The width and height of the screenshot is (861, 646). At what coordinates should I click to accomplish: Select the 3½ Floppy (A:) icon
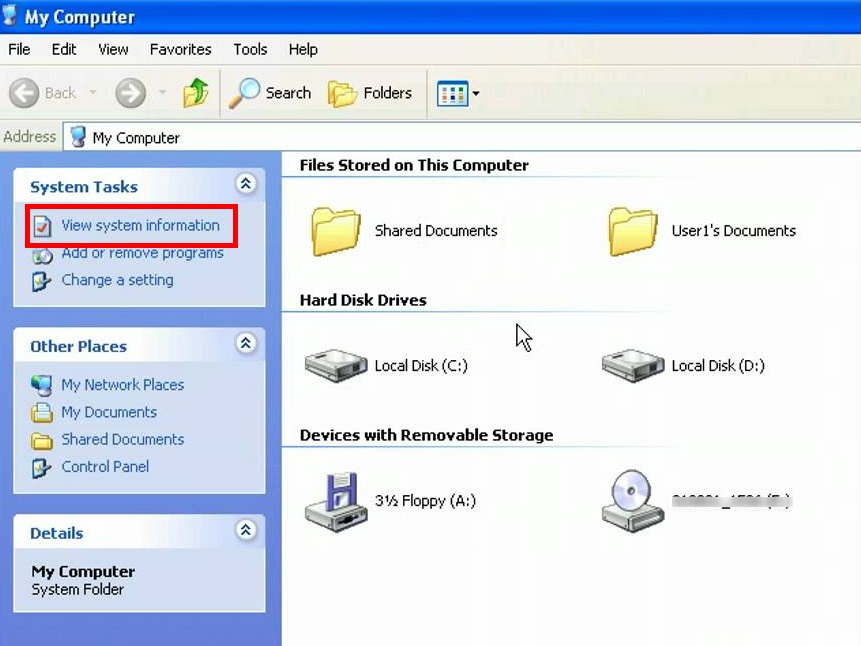(336, 501)
